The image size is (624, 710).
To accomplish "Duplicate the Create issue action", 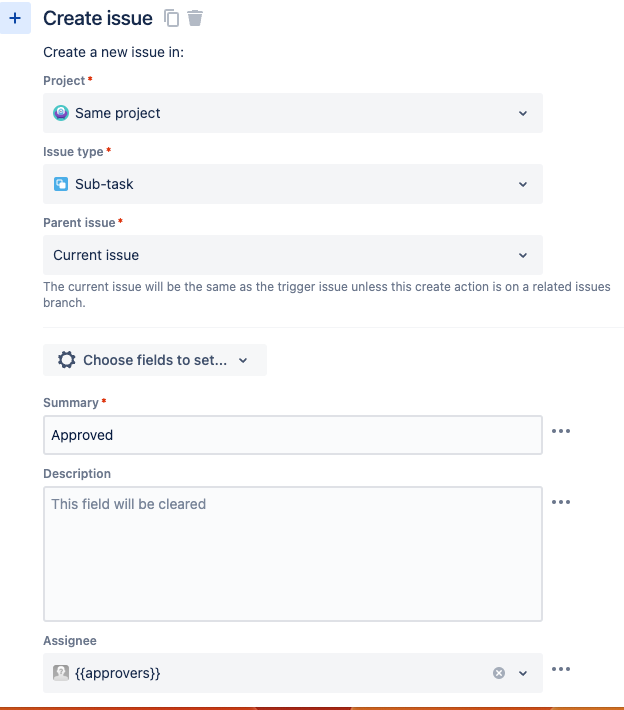I will tap(172, 18).
